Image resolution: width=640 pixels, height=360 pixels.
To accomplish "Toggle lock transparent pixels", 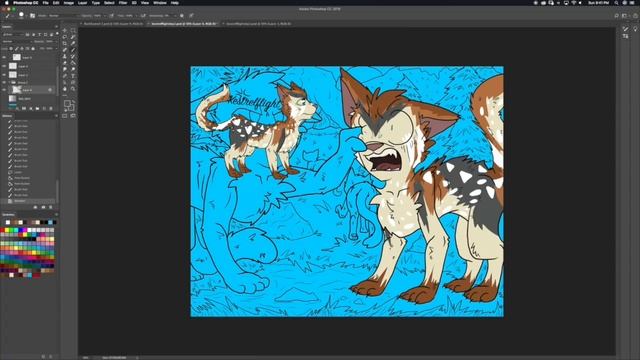I will (x=11, y=49).
